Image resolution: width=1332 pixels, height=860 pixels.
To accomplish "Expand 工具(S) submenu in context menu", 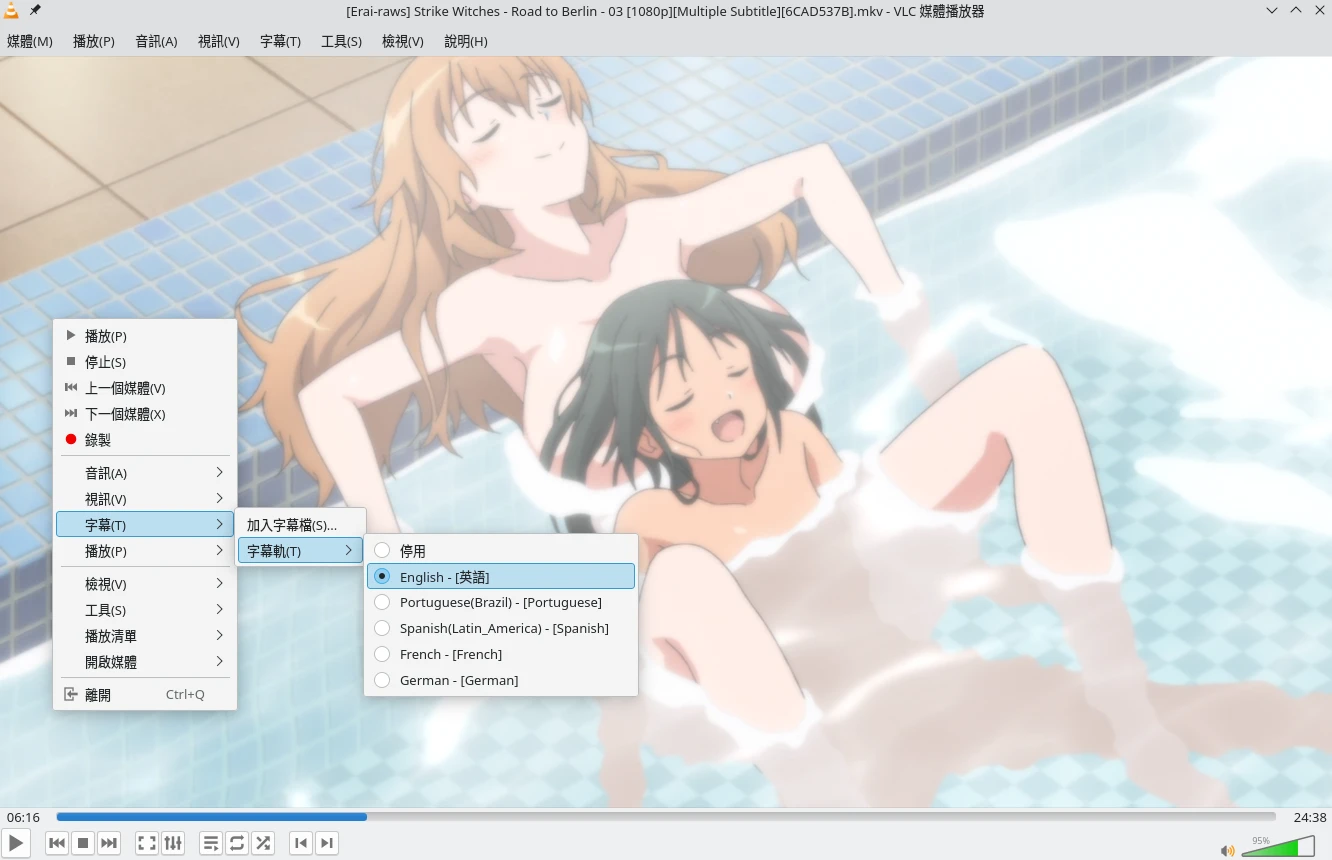I will [x=145, y=609].
